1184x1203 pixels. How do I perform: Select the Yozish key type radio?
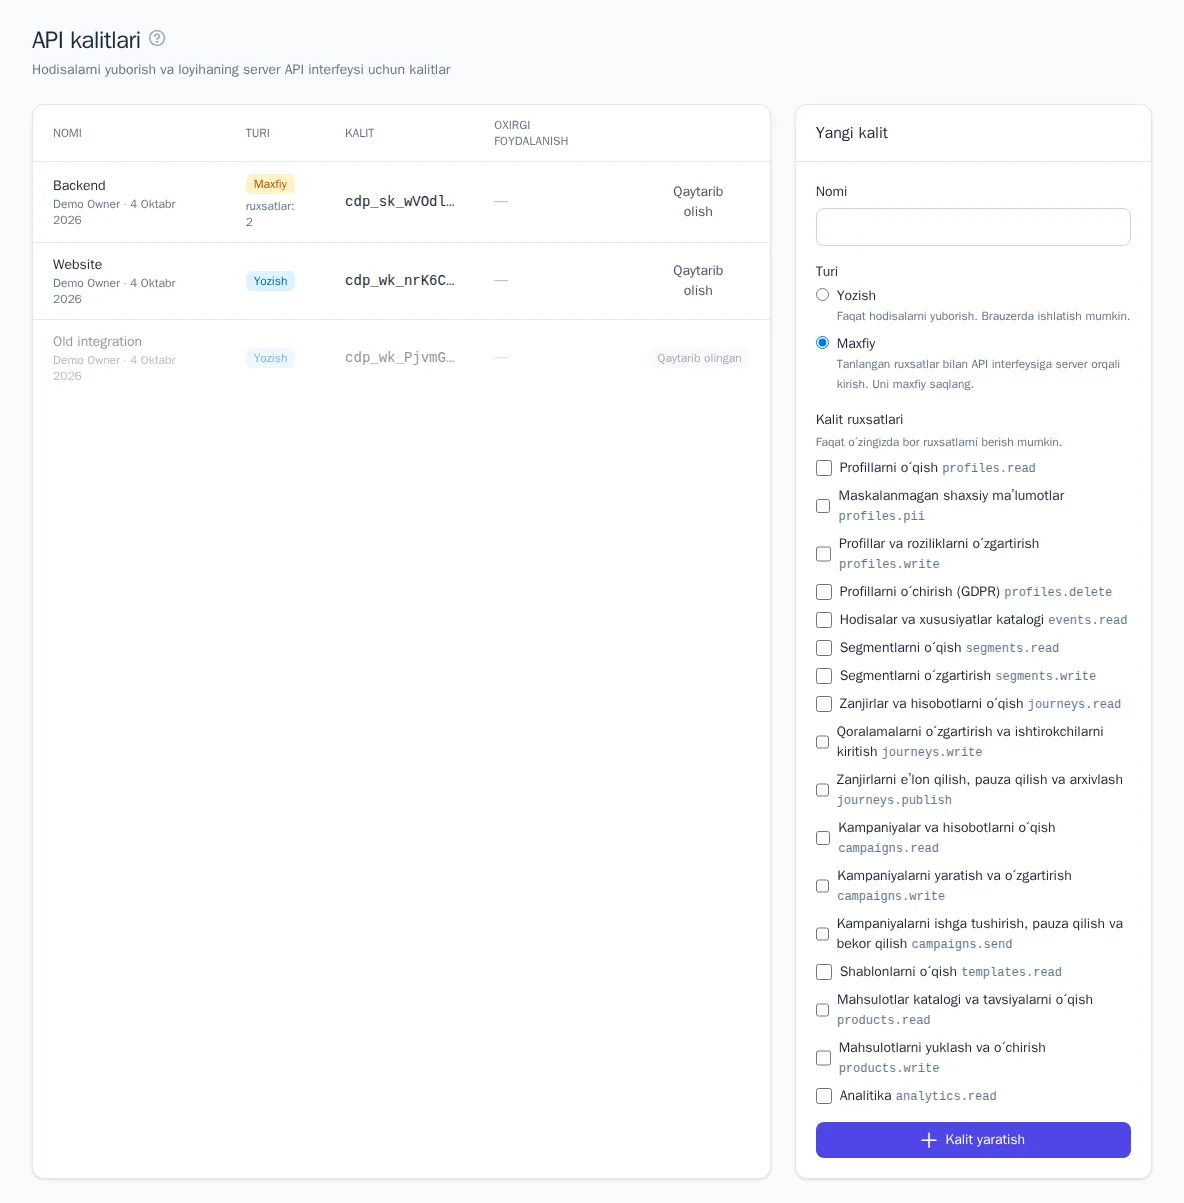tap(823, 295)
